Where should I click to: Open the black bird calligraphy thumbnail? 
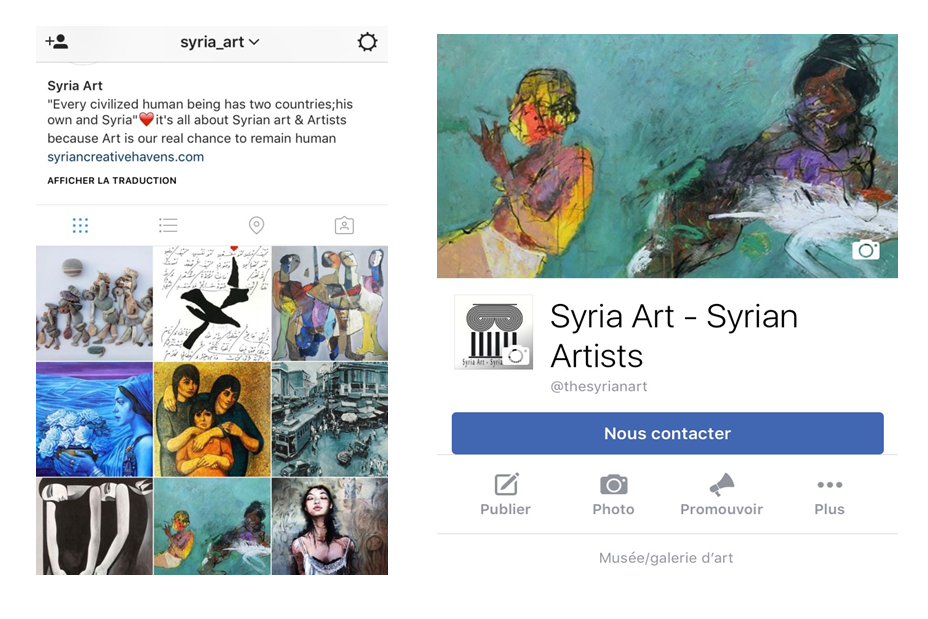coord(212,303)
